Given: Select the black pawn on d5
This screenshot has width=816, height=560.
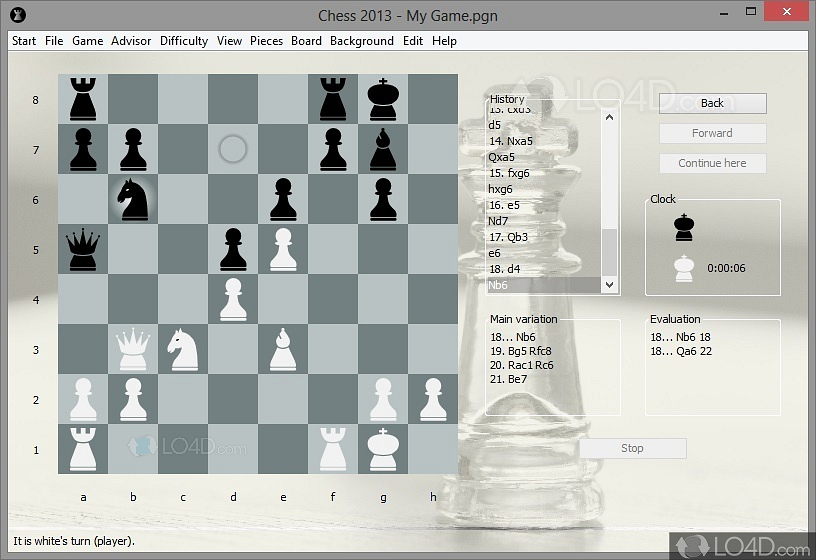Looking at the screenshot, I should pyautogui.click(x=233, y=249).
